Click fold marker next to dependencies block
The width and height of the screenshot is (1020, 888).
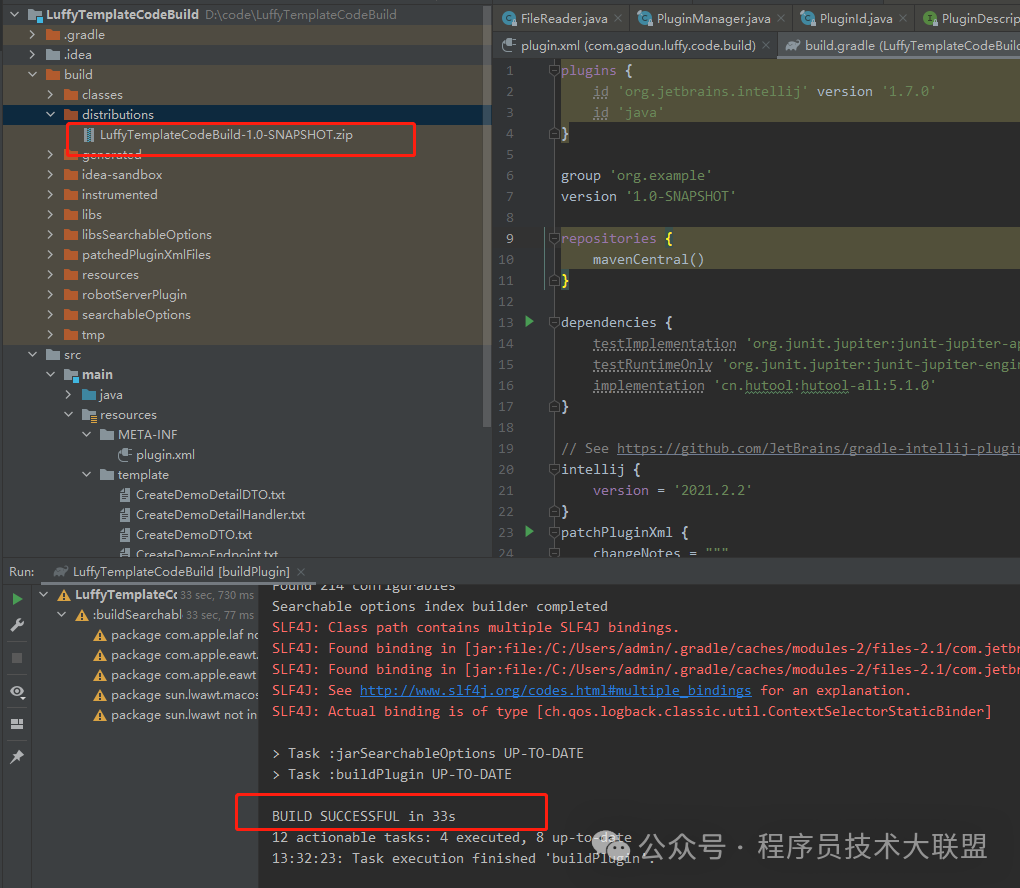(x=554, y=322)
